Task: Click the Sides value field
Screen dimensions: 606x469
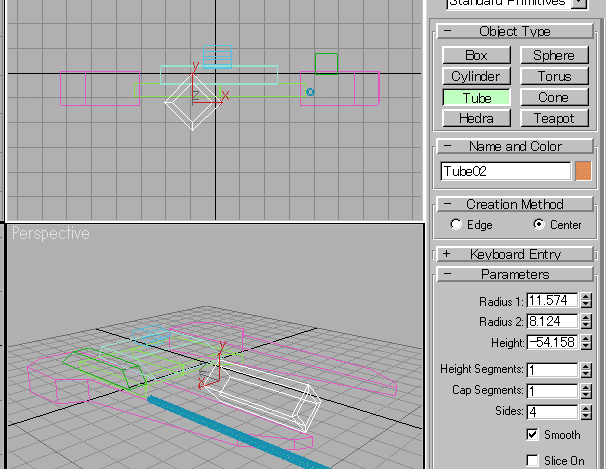Action: [x=552, y=412]
